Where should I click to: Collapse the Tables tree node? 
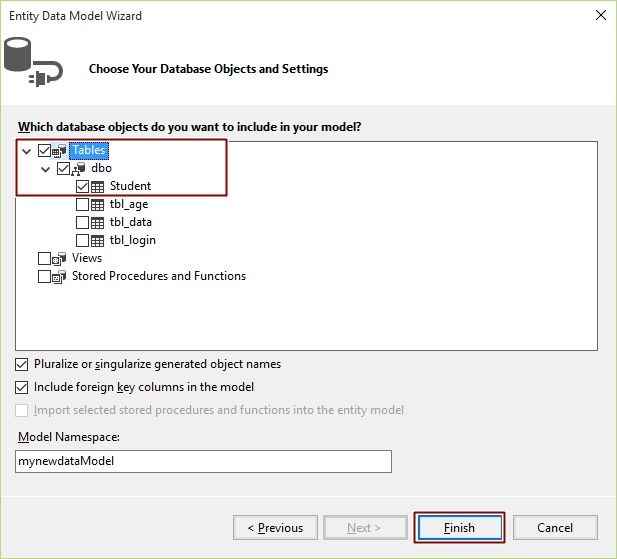[26, 151]
